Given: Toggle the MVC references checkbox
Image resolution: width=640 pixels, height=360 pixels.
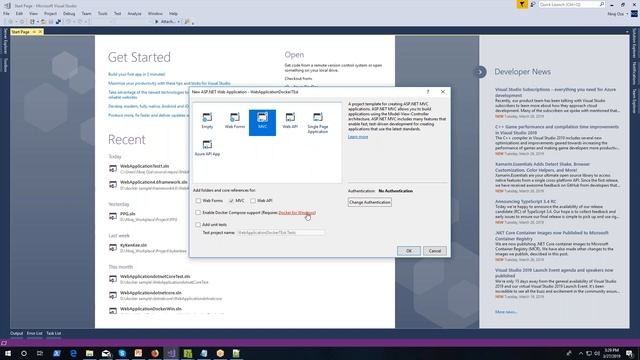Looking at the screenshot, I should (231, 200).
